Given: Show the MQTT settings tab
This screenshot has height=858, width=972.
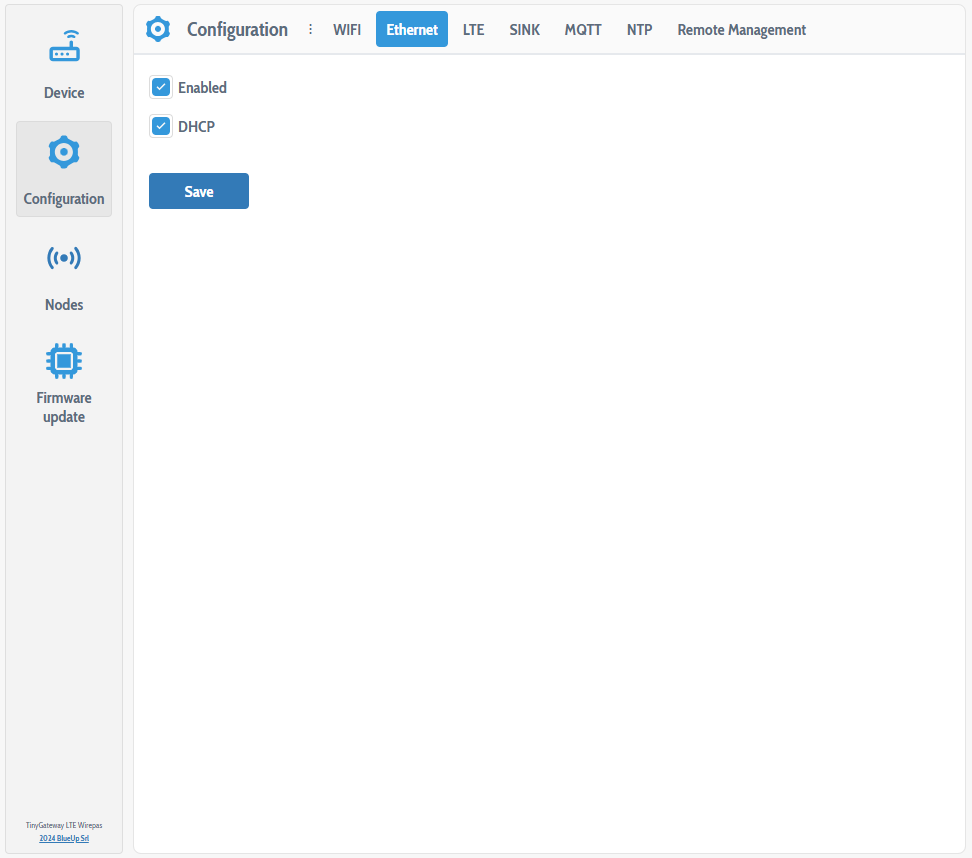Looking at the screenshot, I should 583,30.
